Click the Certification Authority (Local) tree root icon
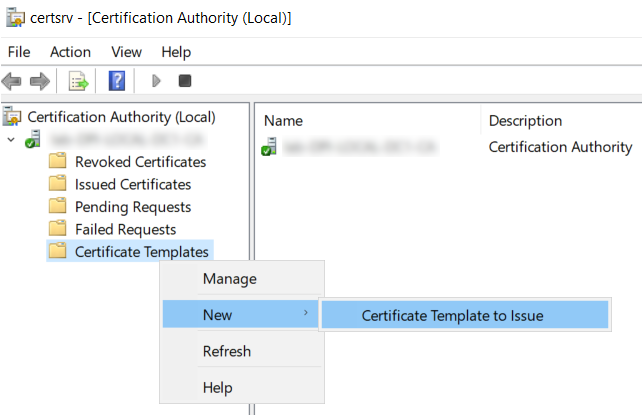Image resolution: width=642 pixels, height=418 pixels. [x=12, y=116]
